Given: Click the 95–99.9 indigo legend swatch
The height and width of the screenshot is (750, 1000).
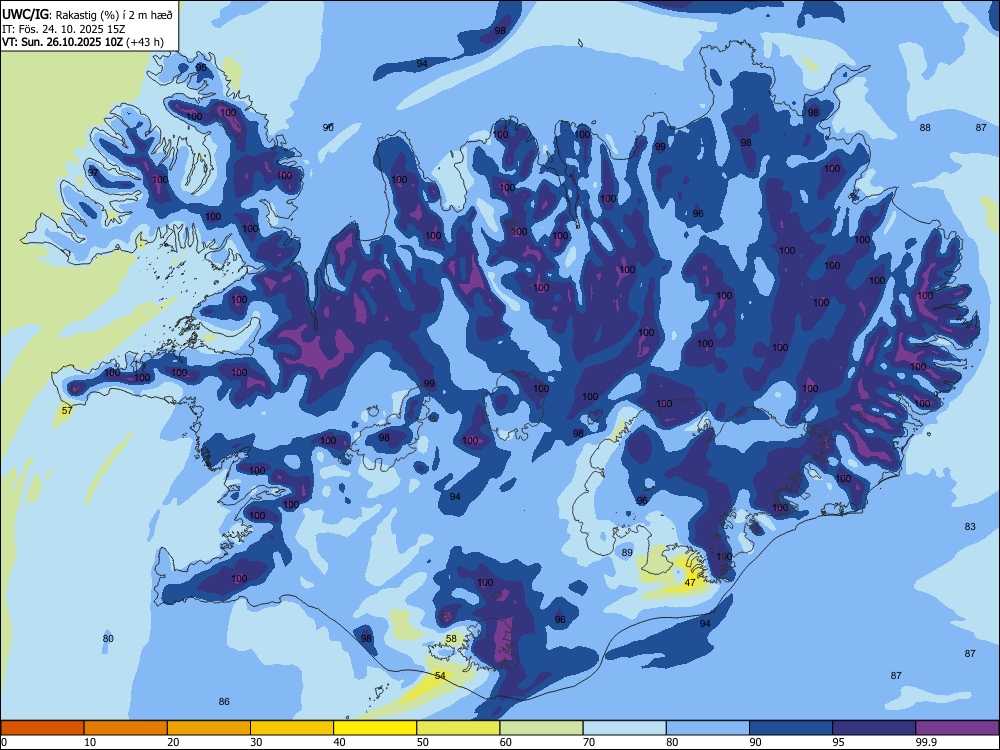Looking at the screenshot, I should coord(874,728).
